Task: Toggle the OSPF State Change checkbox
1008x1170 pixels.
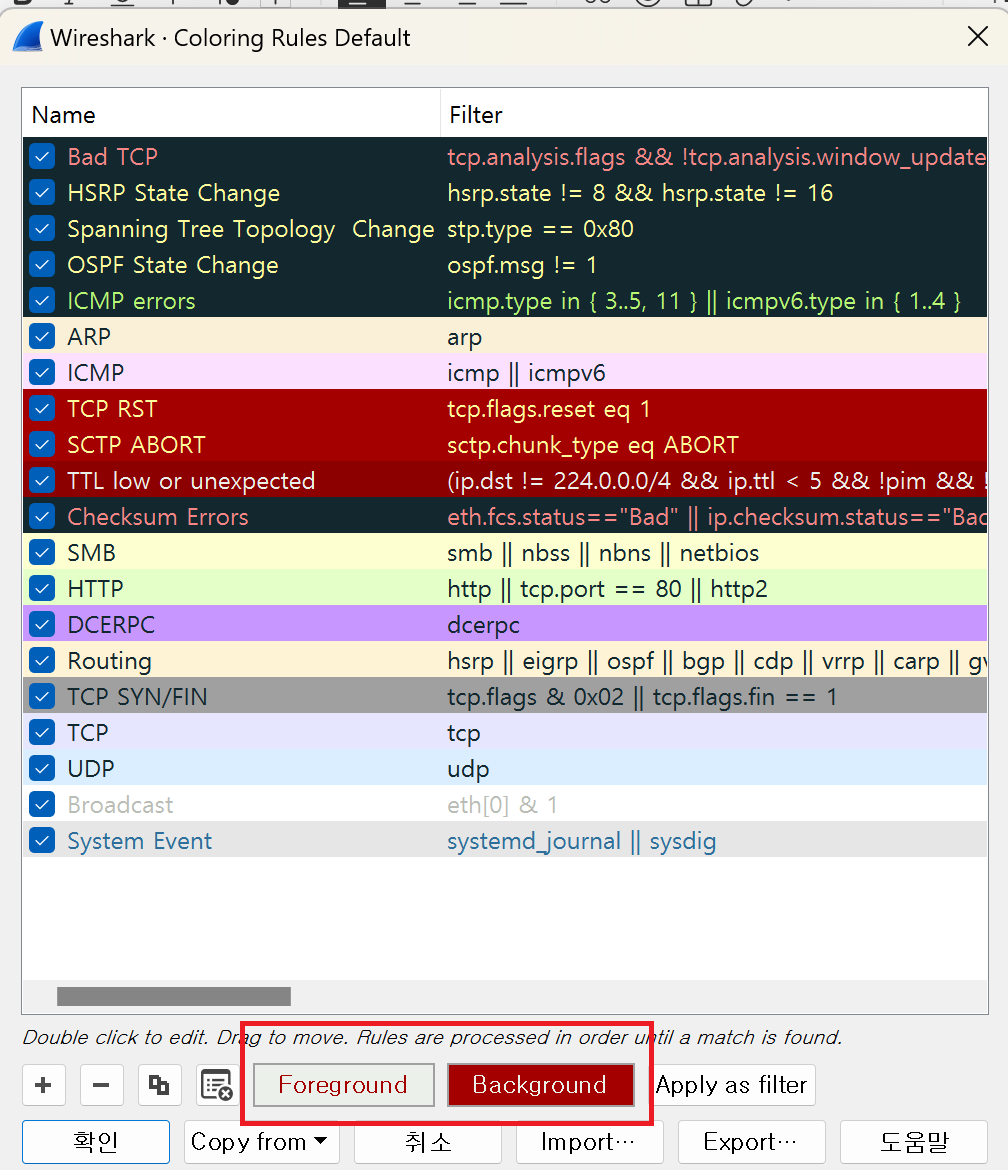Action: point(43,265)
